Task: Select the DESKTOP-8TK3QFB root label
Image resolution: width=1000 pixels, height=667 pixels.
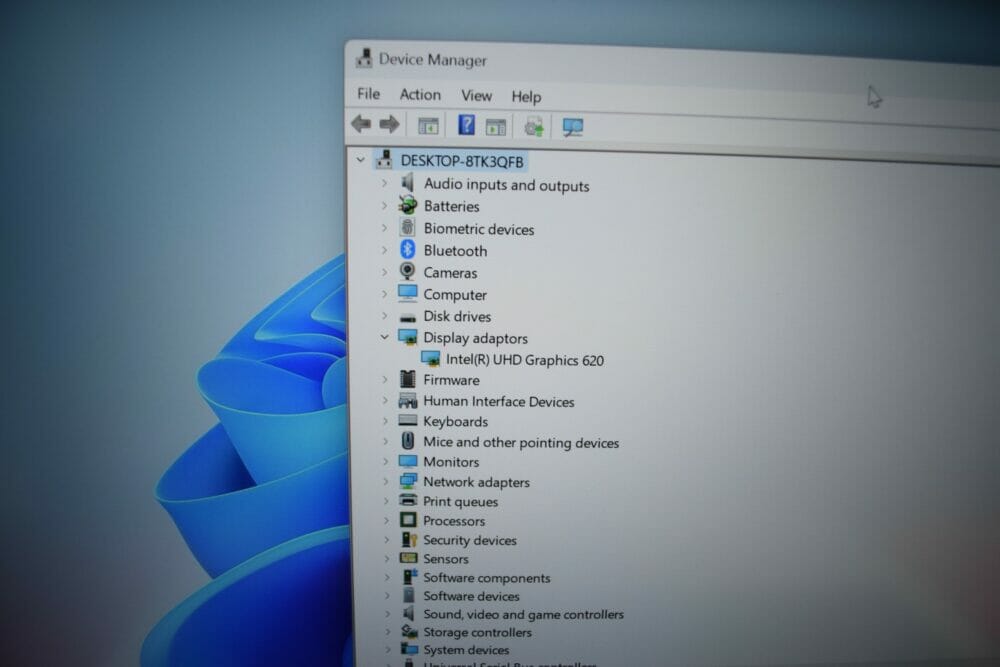Action: pyautogui.click(x=462, y=161)
